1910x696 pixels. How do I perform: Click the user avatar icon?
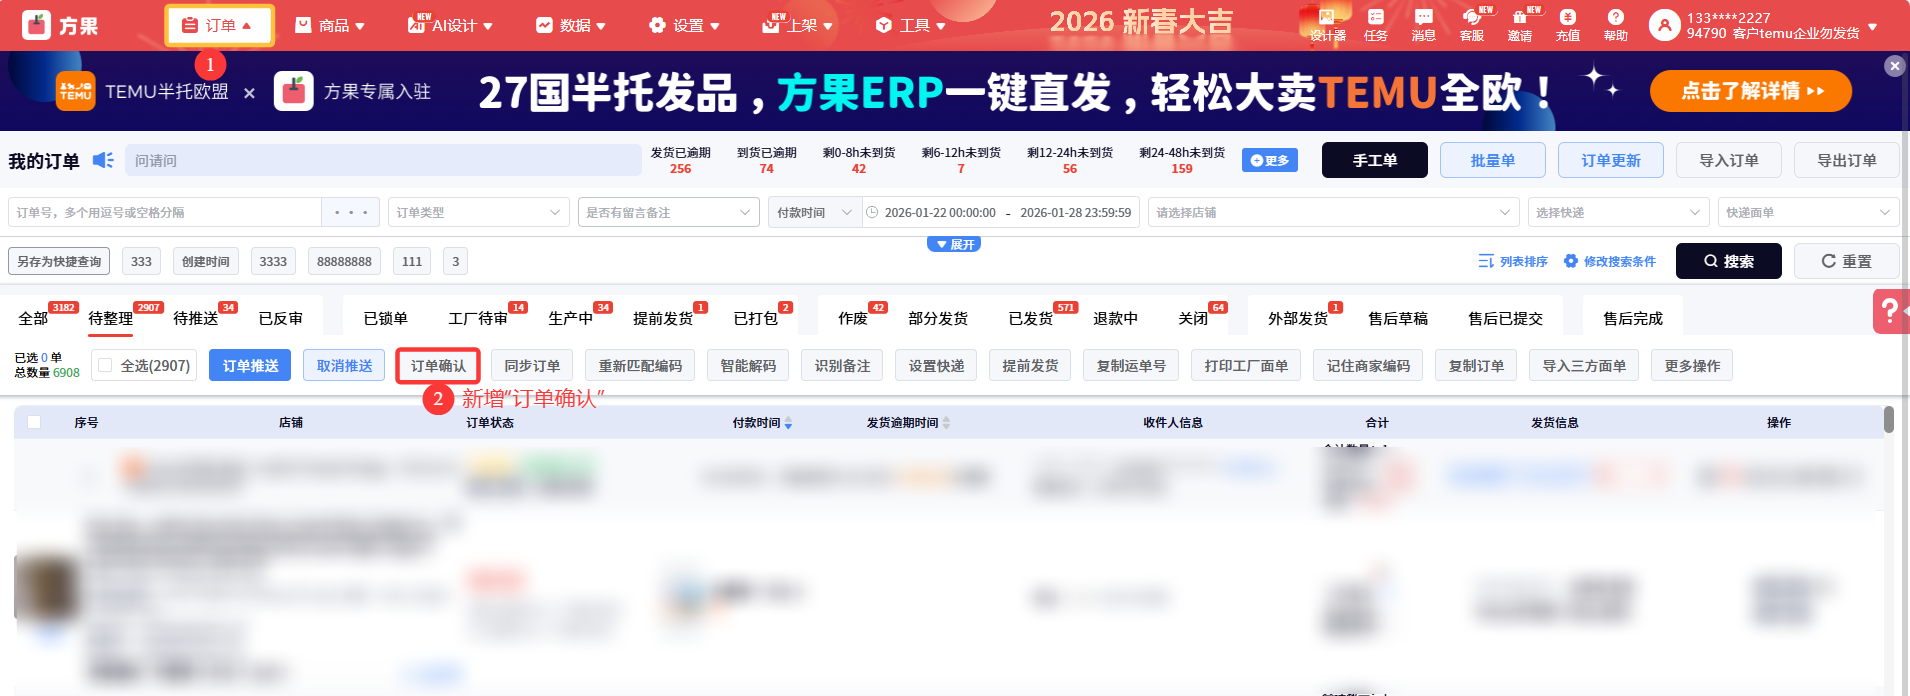[1664, 25]
